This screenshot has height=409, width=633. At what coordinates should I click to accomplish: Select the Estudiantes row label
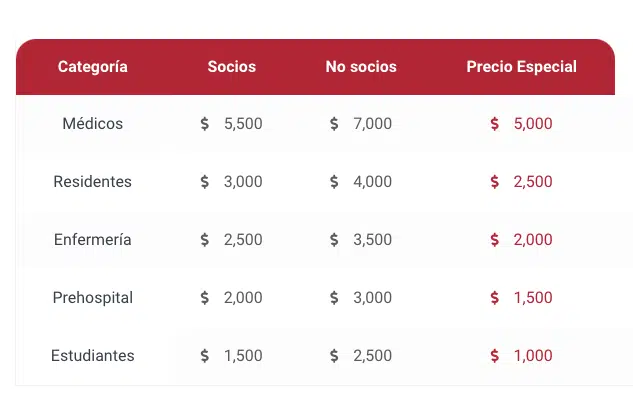coord(92,356)
